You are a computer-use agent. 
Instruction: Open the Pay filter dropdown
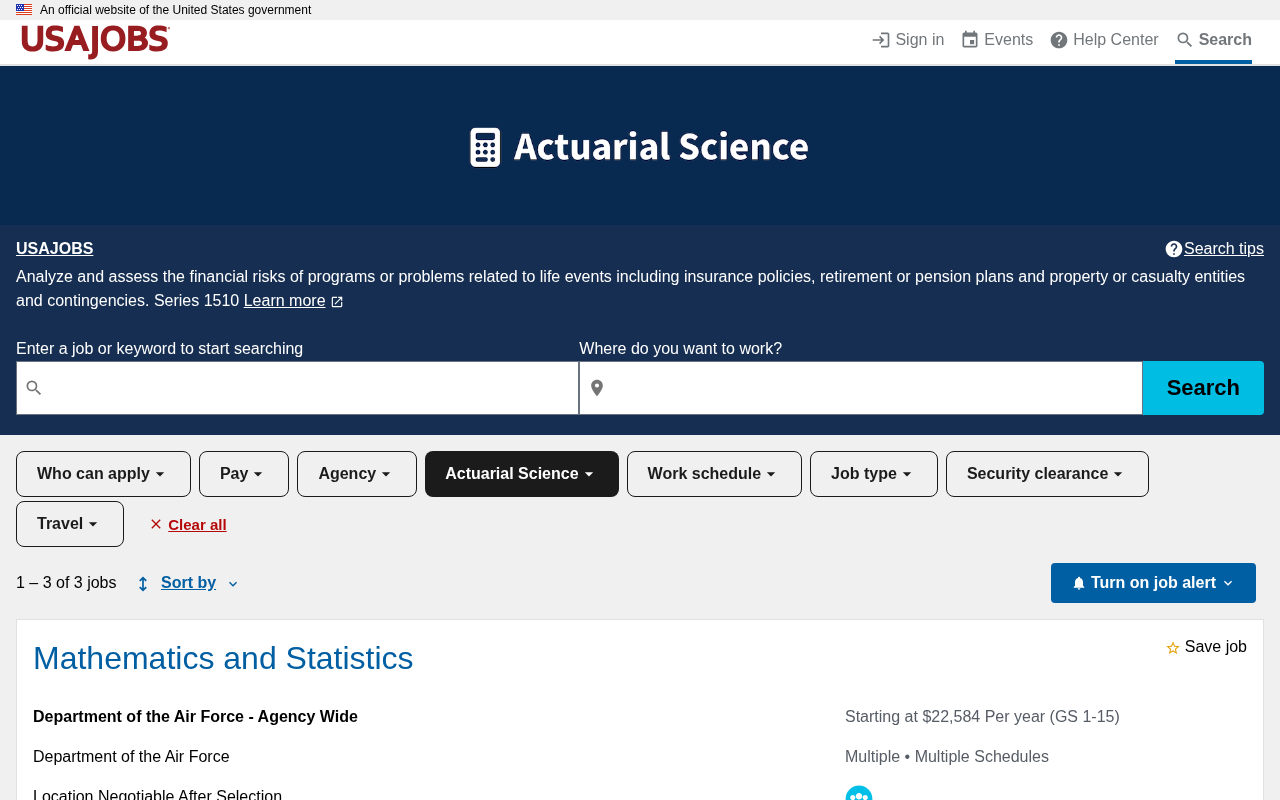tap(244, 474)
